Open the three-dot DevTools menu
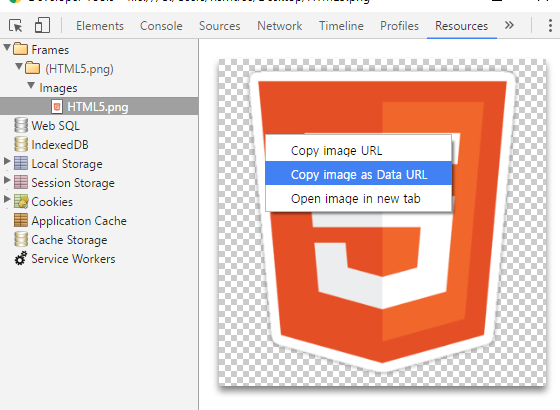This screenshot has width=560, height=410. 550,26
